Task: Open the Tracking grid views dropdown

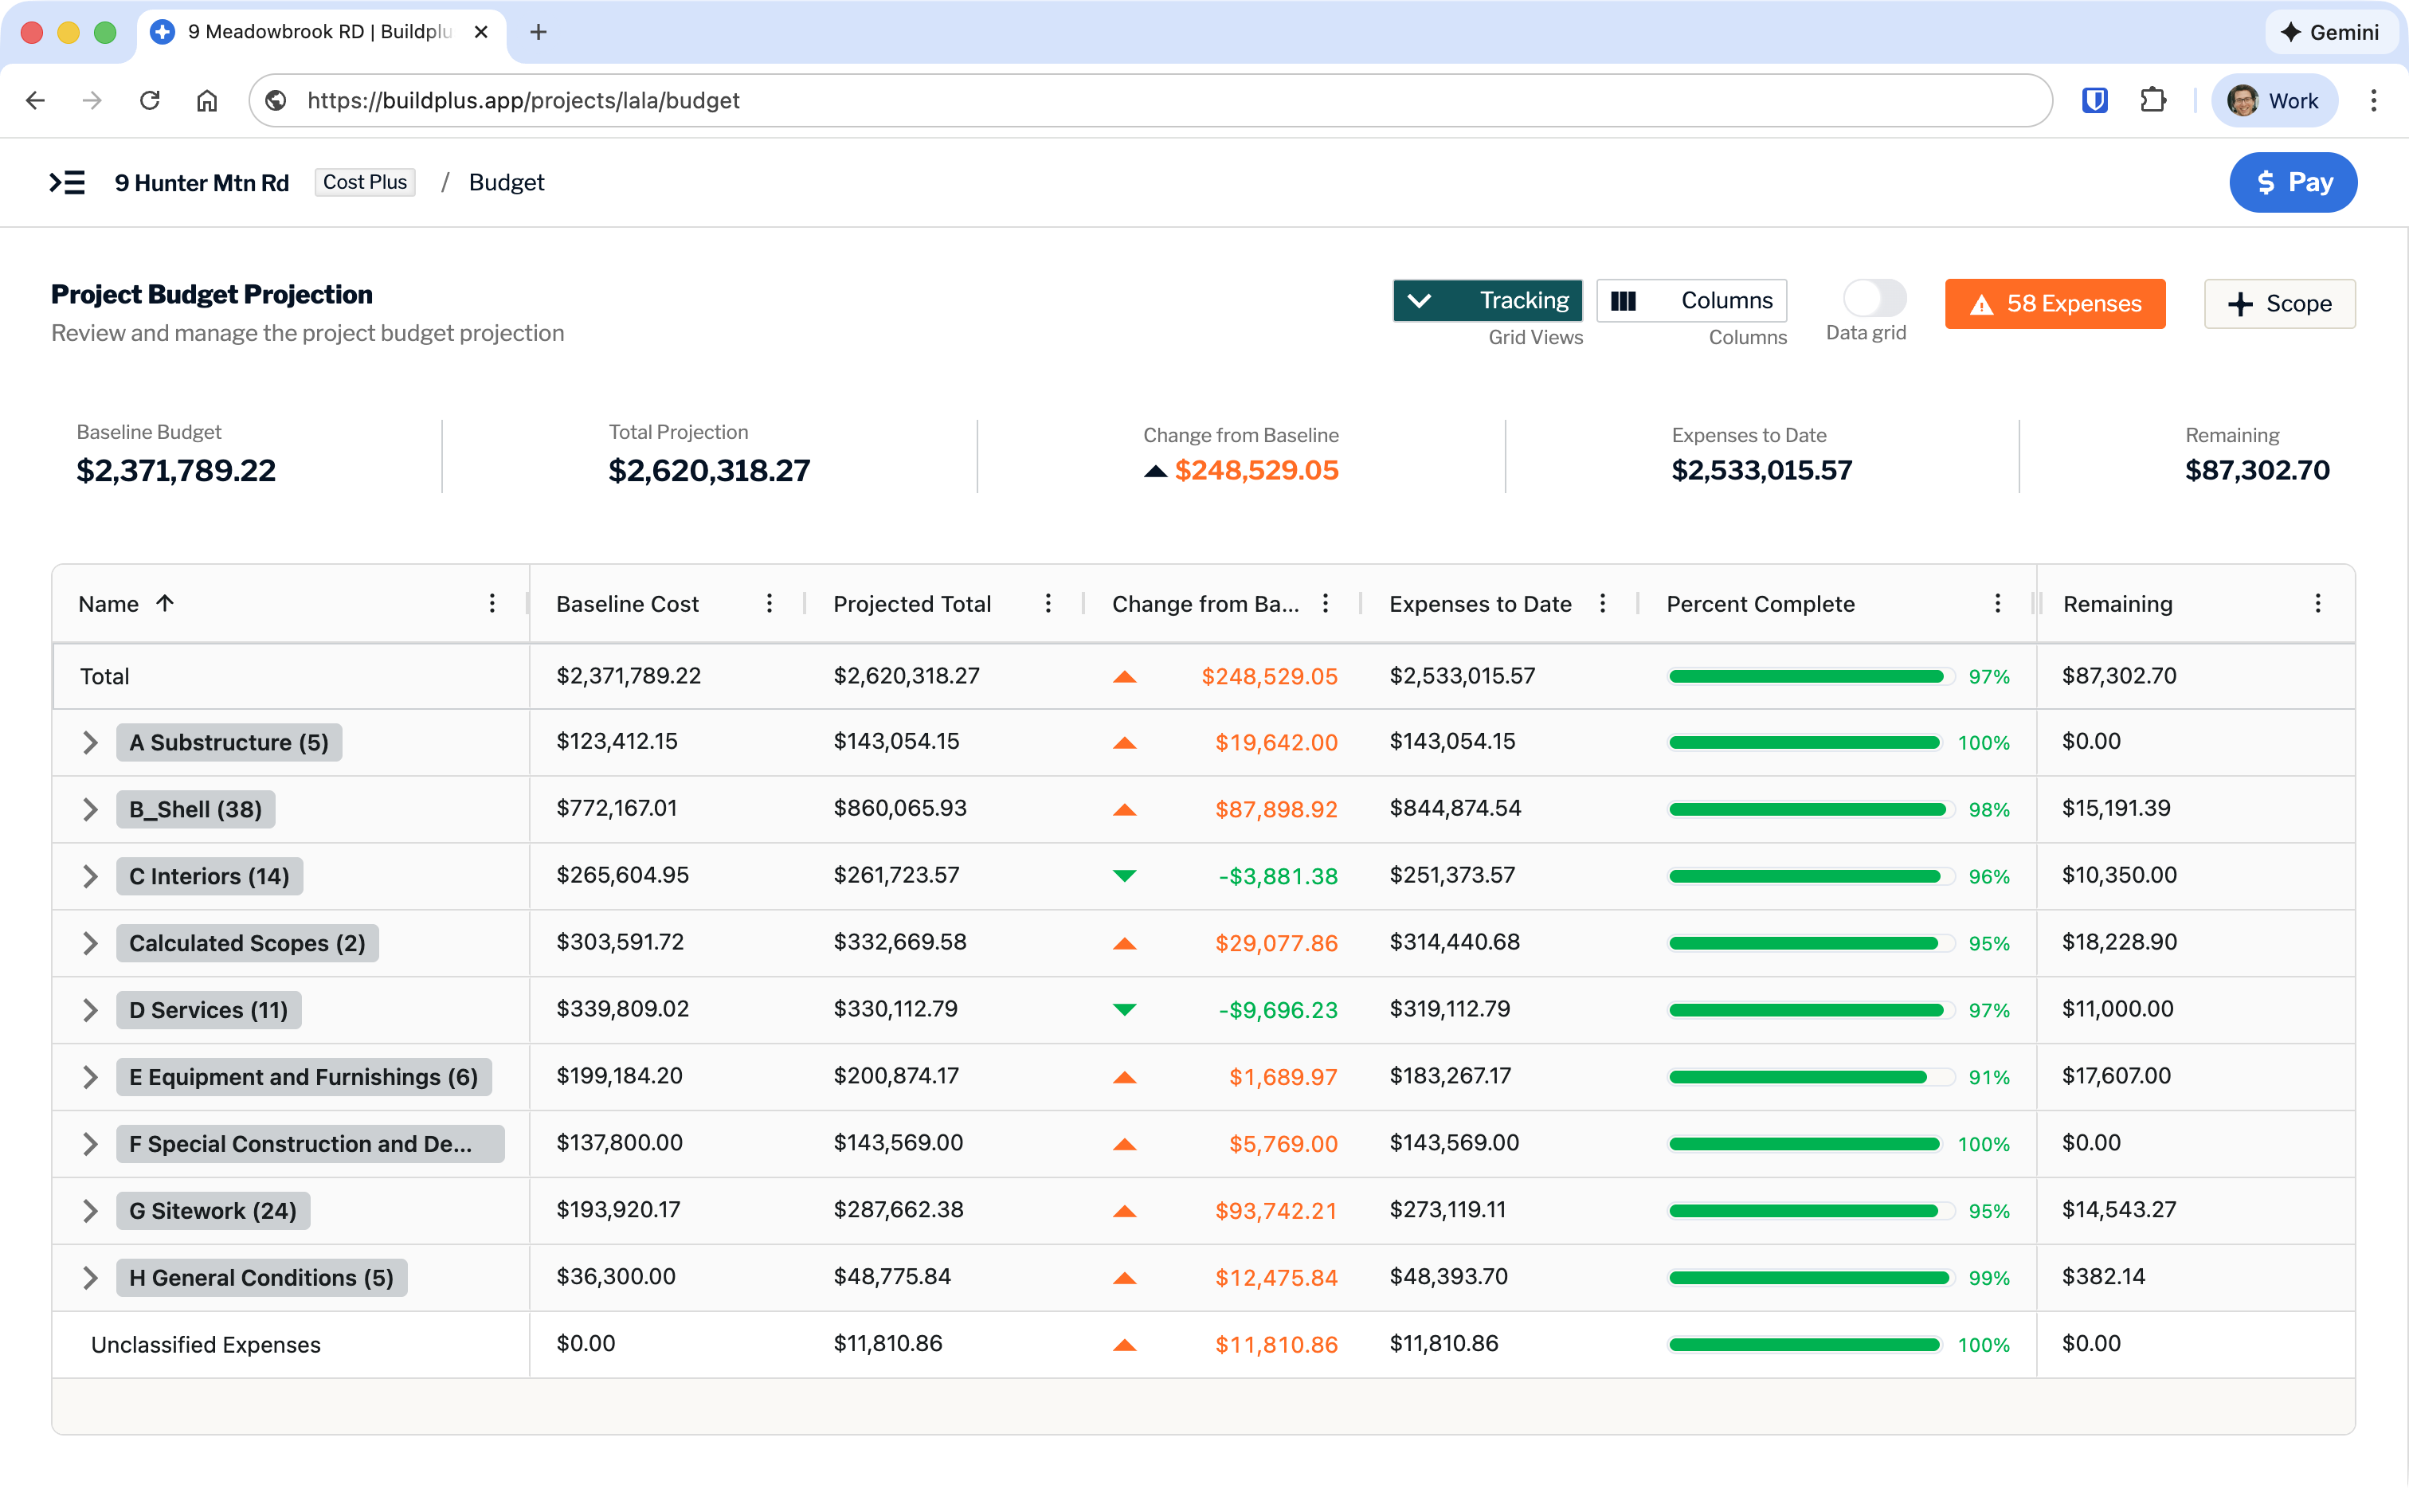Action: click(1487, 300)
